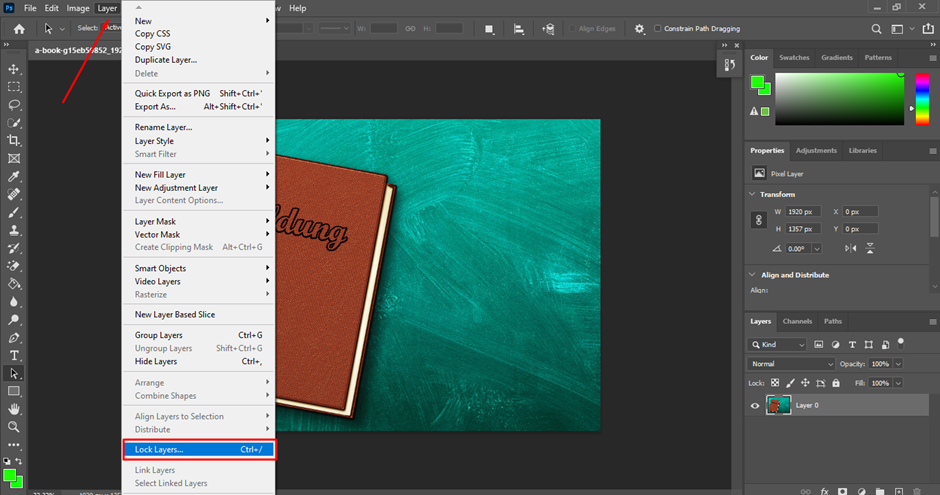The image size is (940, 495).
Task: Choose Copy CSS menu entry
Action: click(x=198, y=34)
